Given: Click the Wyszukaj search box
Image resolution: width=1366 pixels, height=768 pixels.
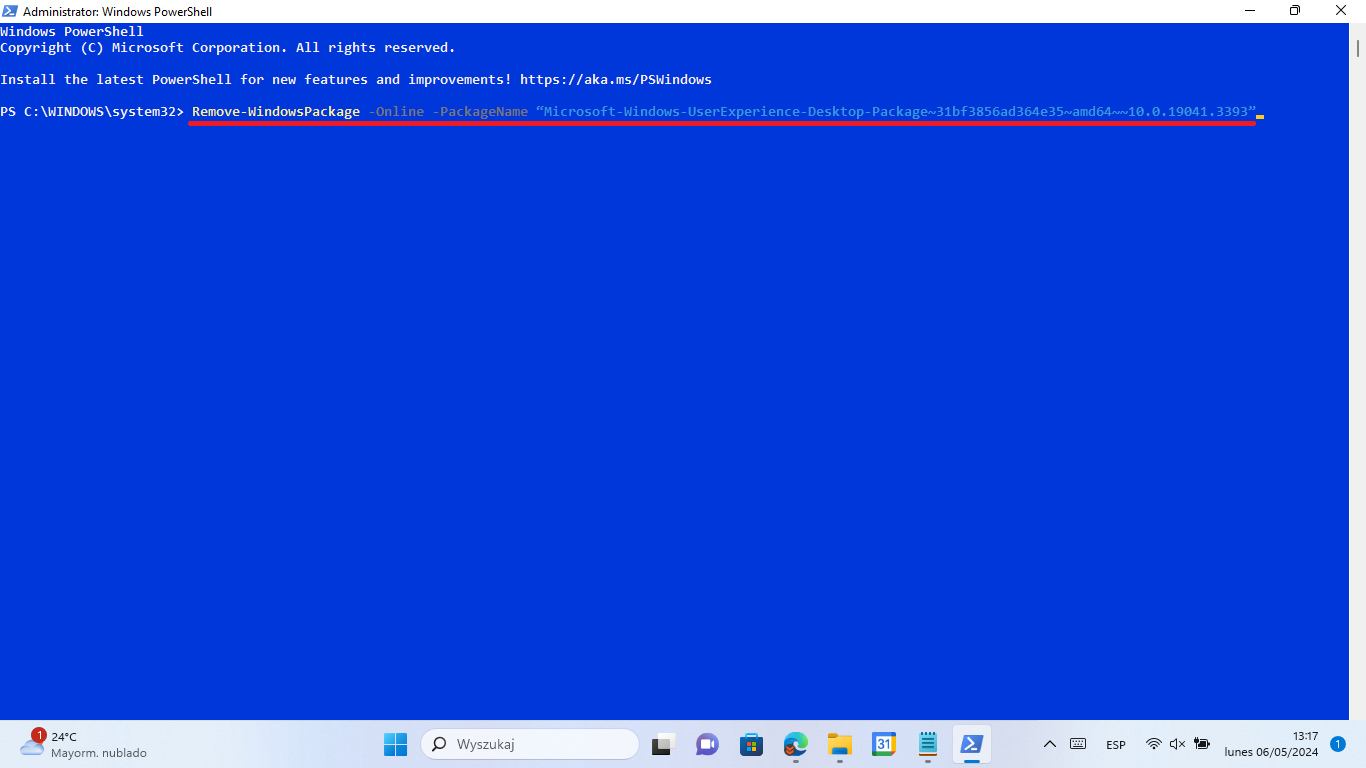Looking at the screenshot, I should pos(530,745).
